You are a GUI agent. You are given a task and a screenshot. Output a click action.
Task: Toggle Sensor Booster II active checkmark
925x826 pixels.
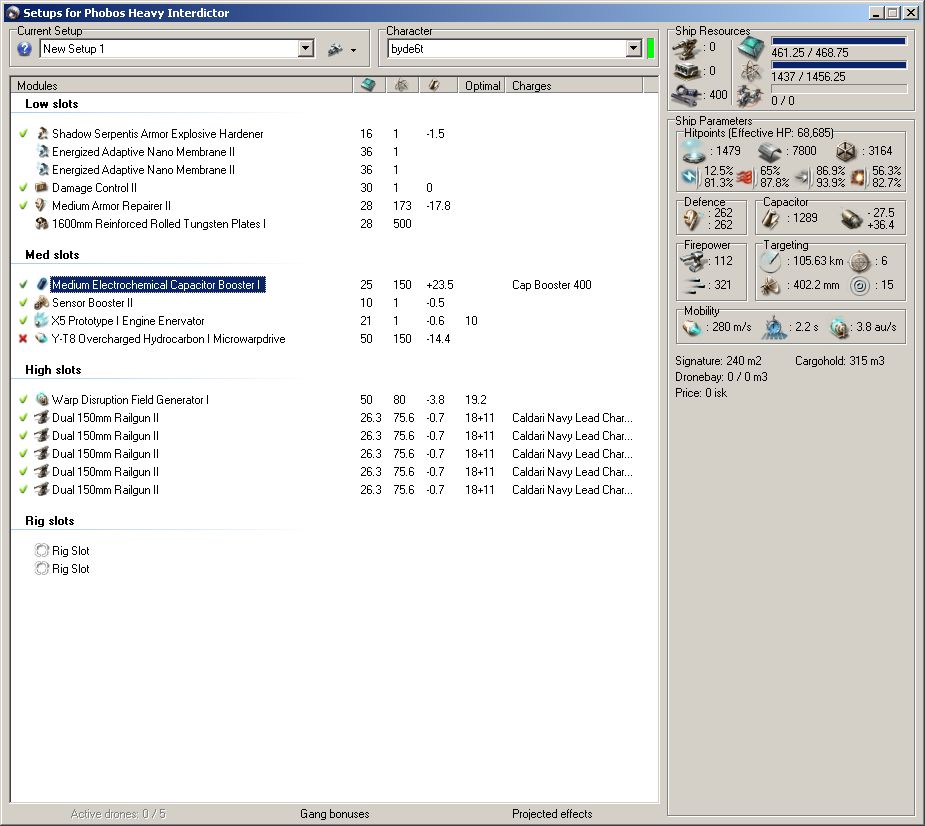click(x=23, y=303)
